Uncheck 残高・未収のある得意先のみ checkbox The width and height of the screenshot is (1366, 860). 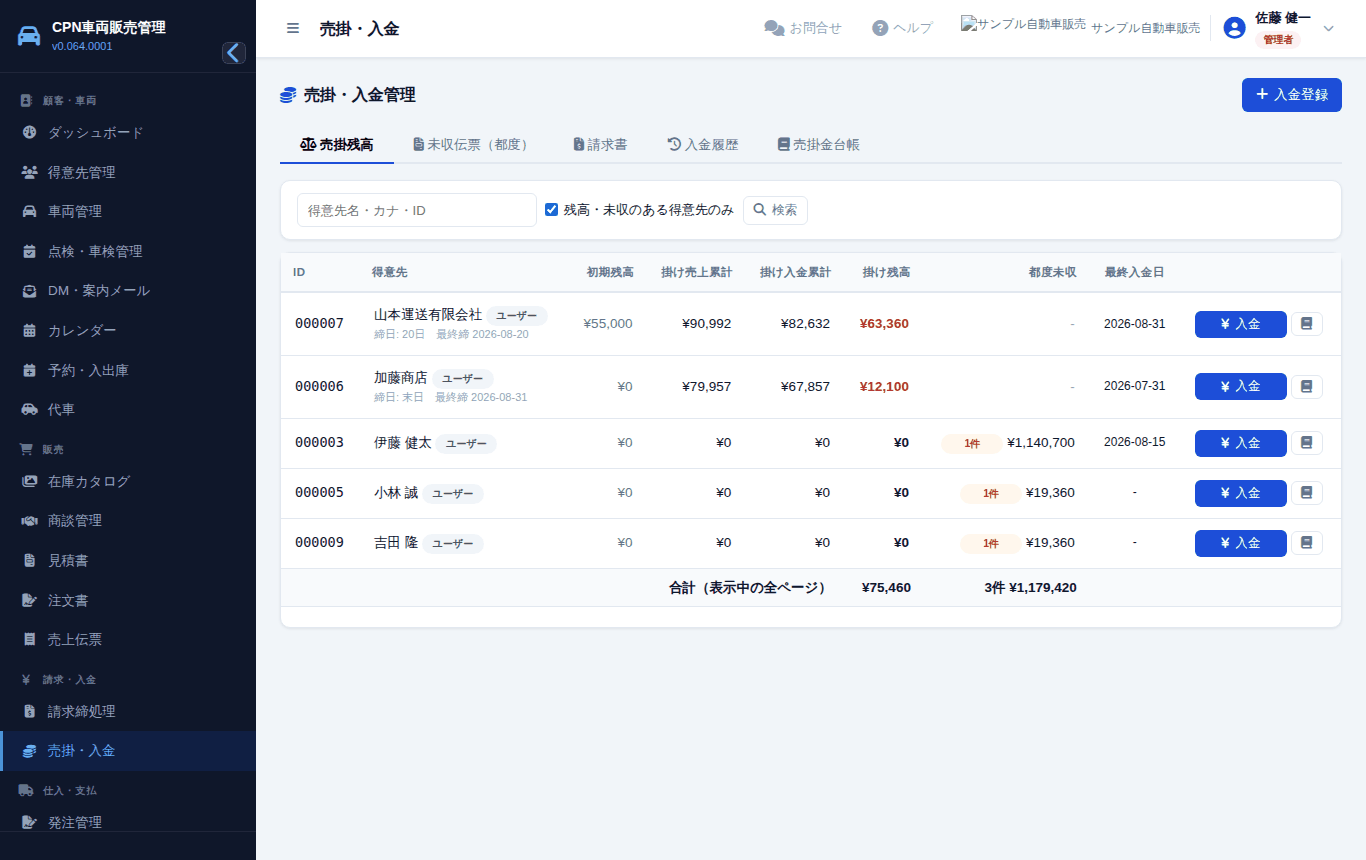551,210
